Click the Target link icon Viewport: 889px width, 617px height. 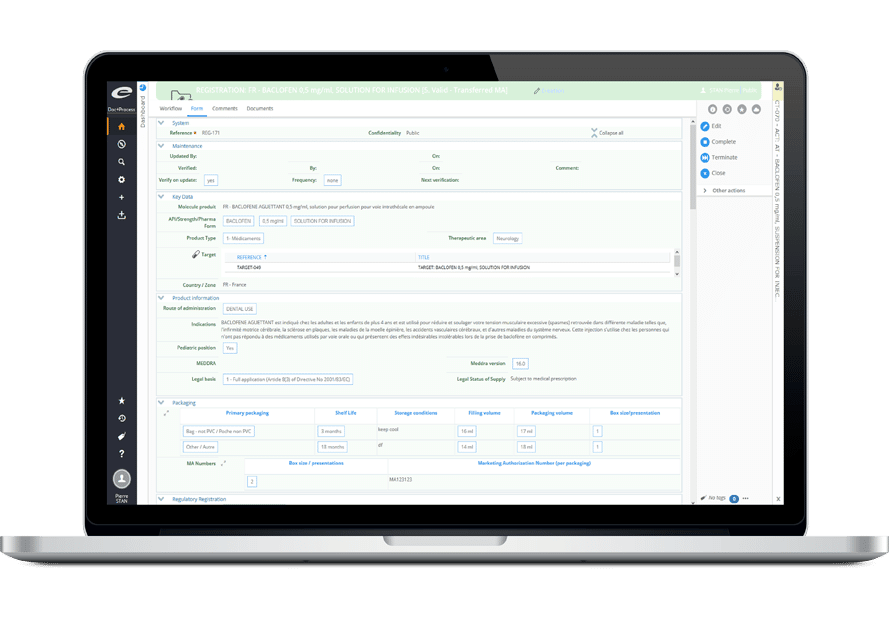[196, 255]
